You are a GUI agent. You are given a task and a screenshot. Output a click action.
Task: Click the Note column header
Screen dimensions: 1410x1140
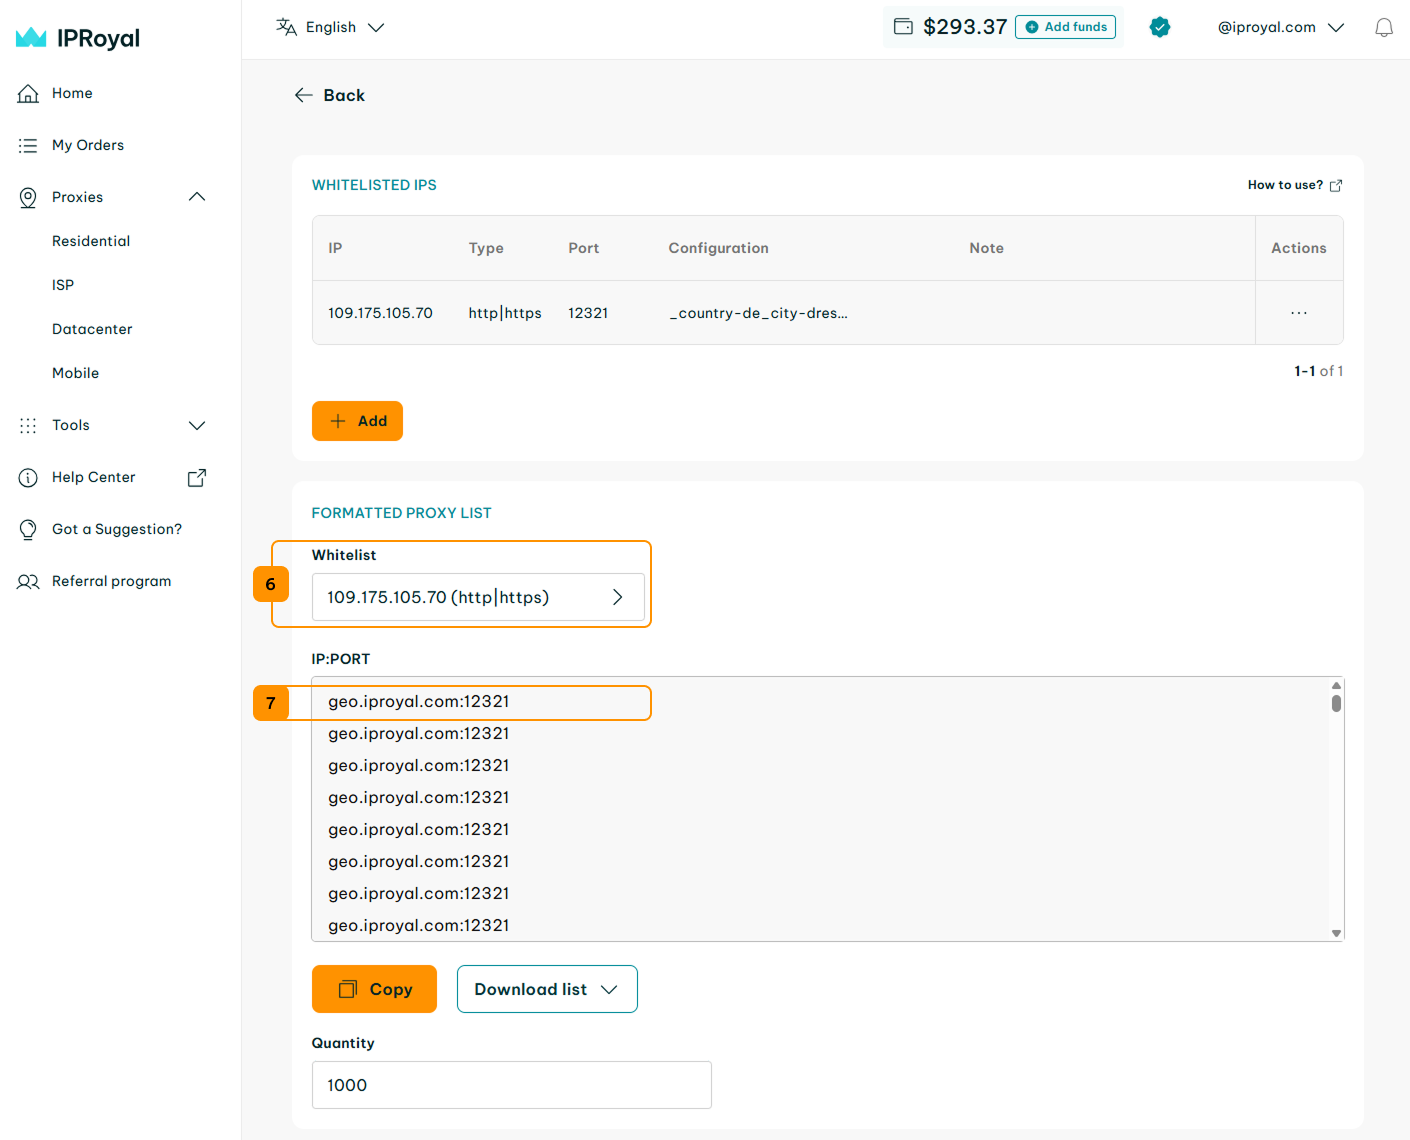click(986, 248)
